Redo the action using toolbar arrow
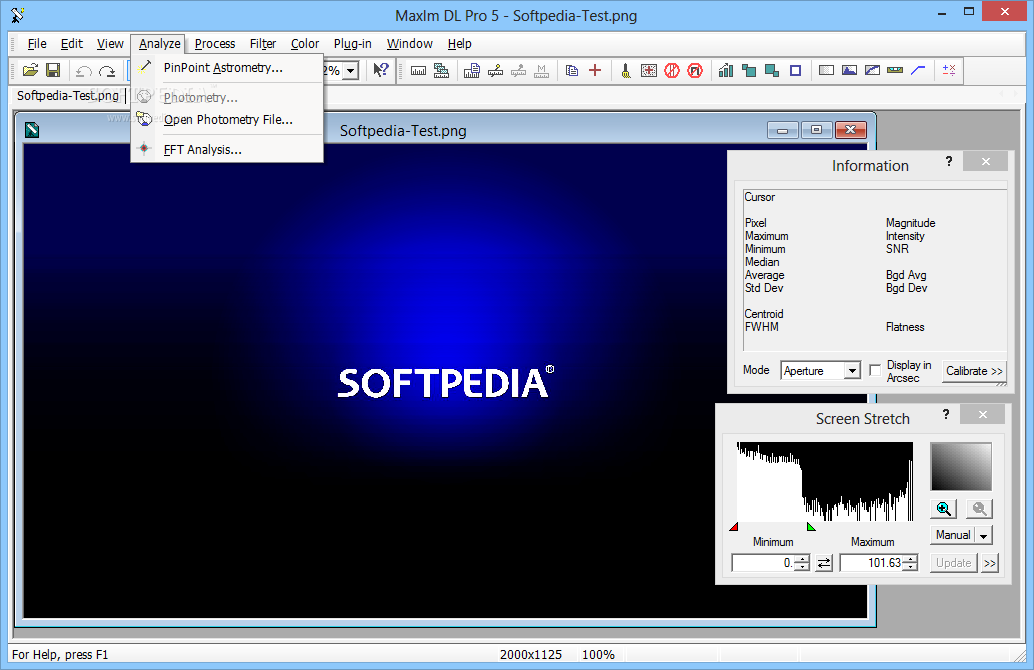 coord(107,71)
